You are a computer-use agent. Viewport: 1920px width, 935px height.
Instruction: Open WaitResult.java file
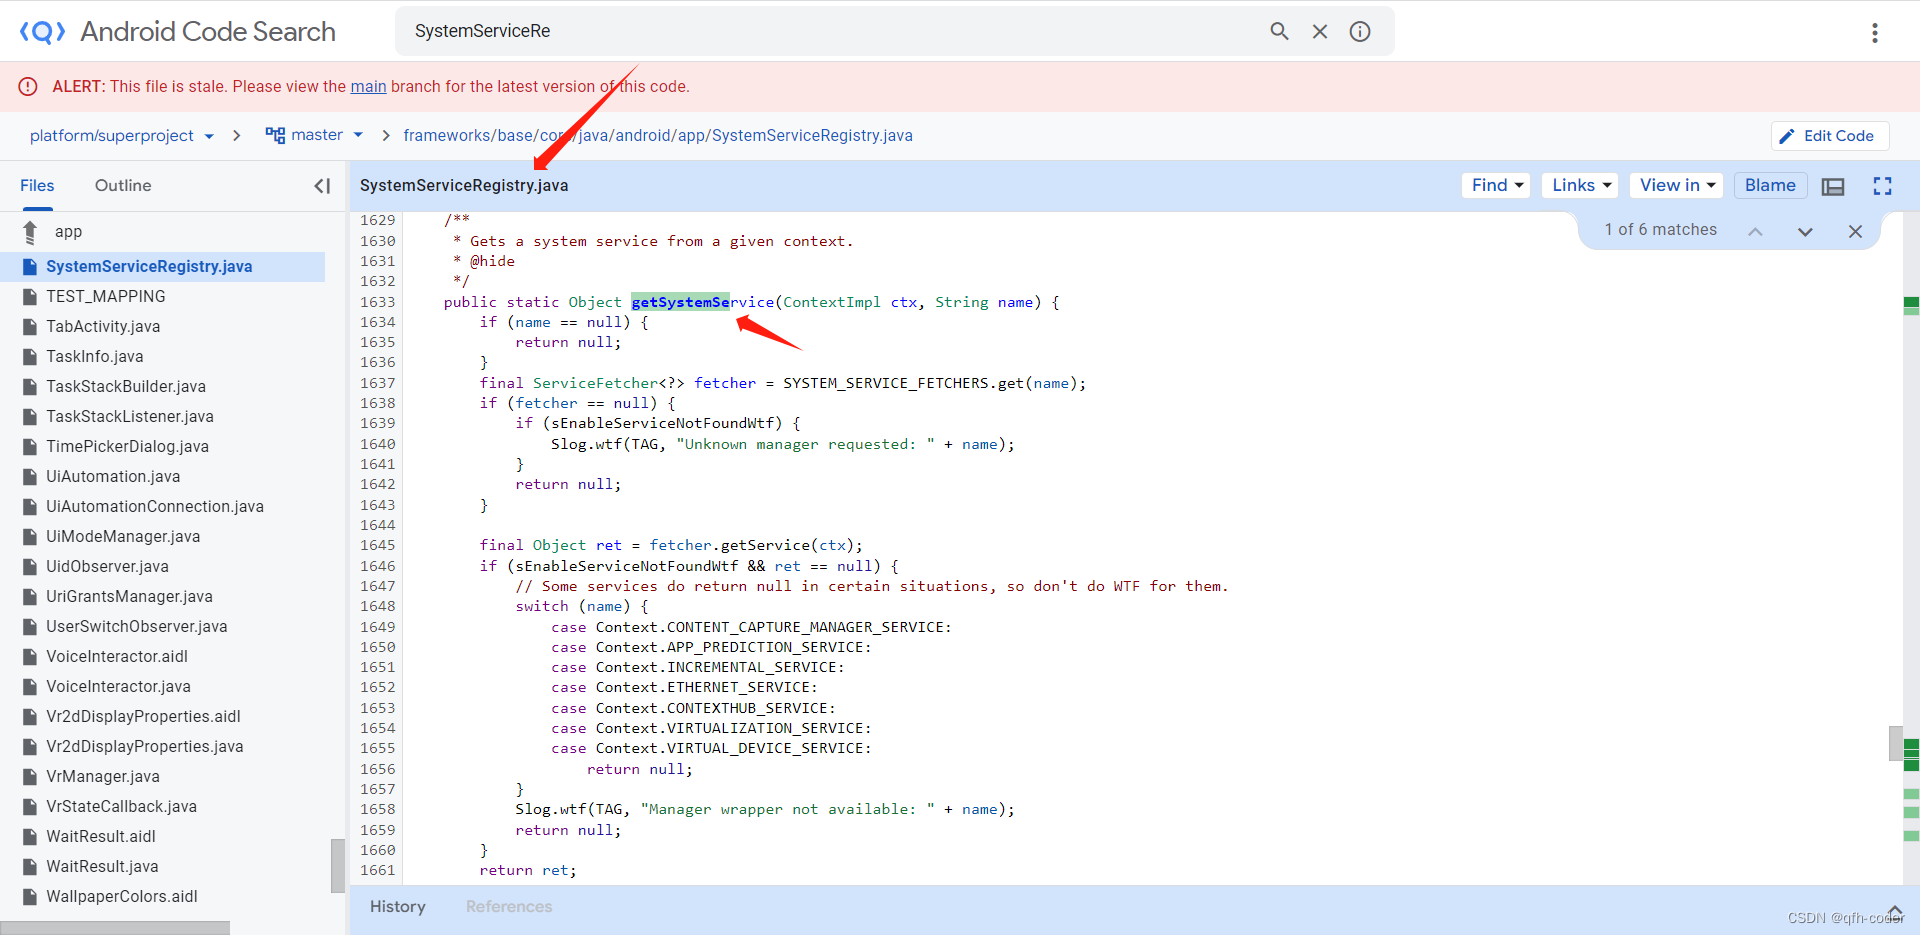pyautogui.click(x=102, y=867)
